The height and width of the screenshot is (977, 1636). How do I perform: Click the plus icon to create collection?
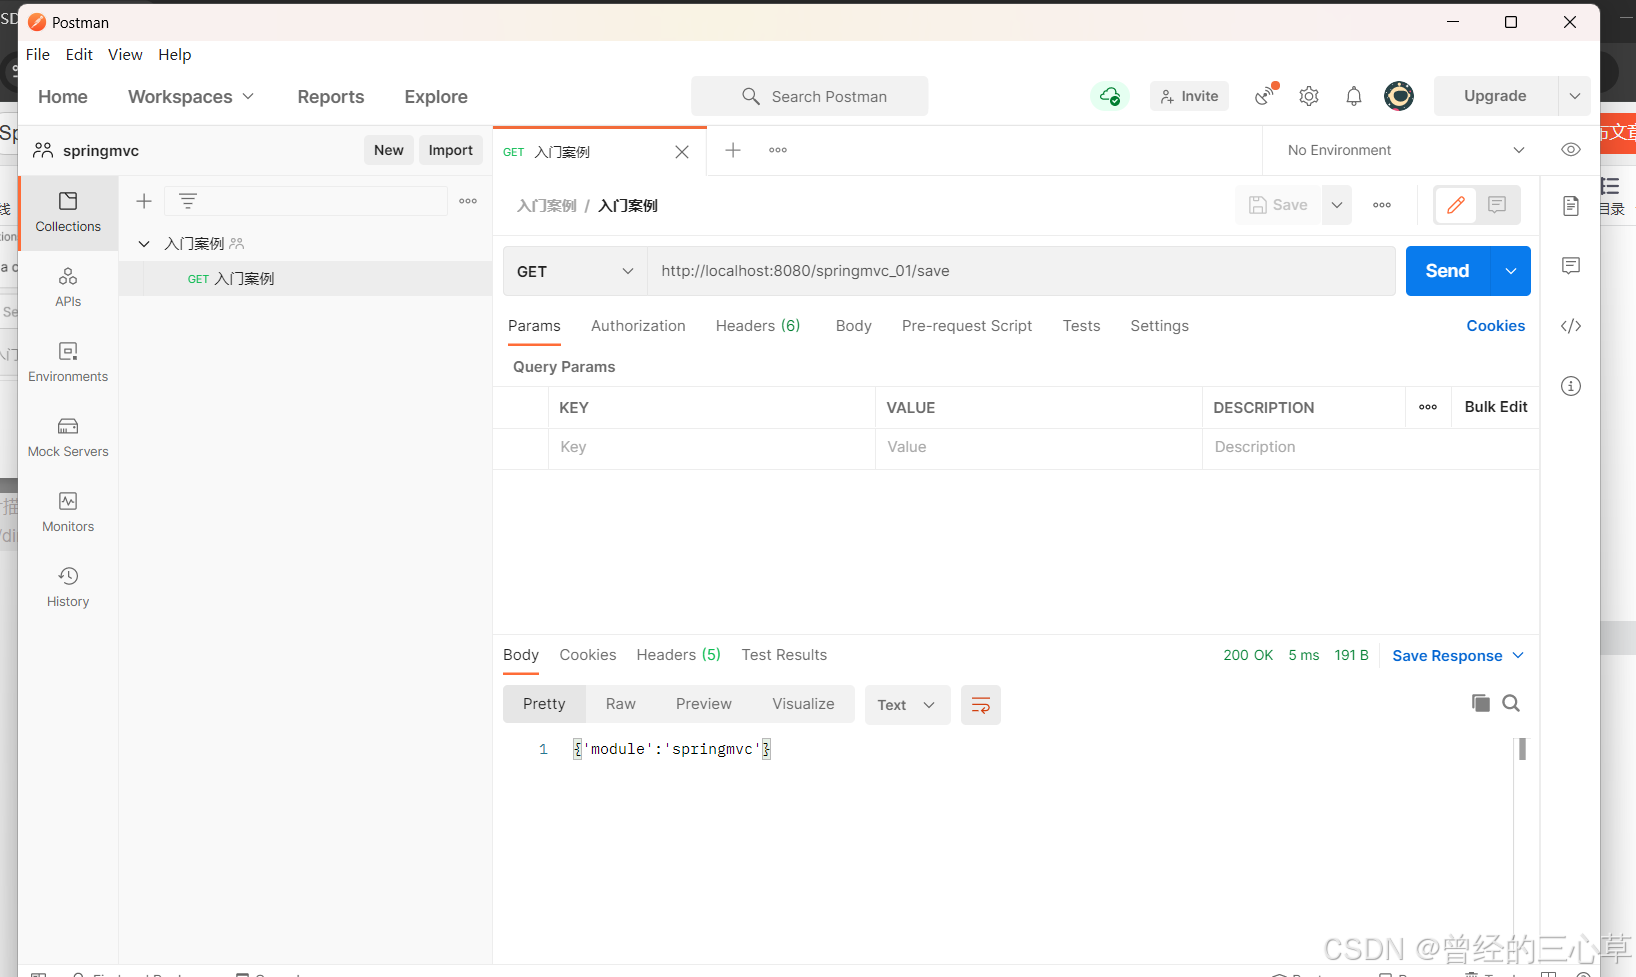point(144,201)
